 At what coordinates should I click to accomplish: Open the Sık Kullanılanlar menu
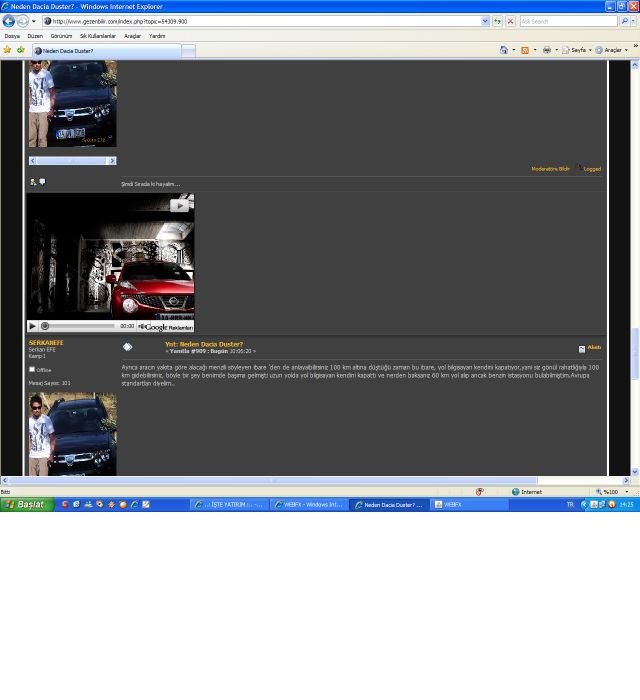98,36
